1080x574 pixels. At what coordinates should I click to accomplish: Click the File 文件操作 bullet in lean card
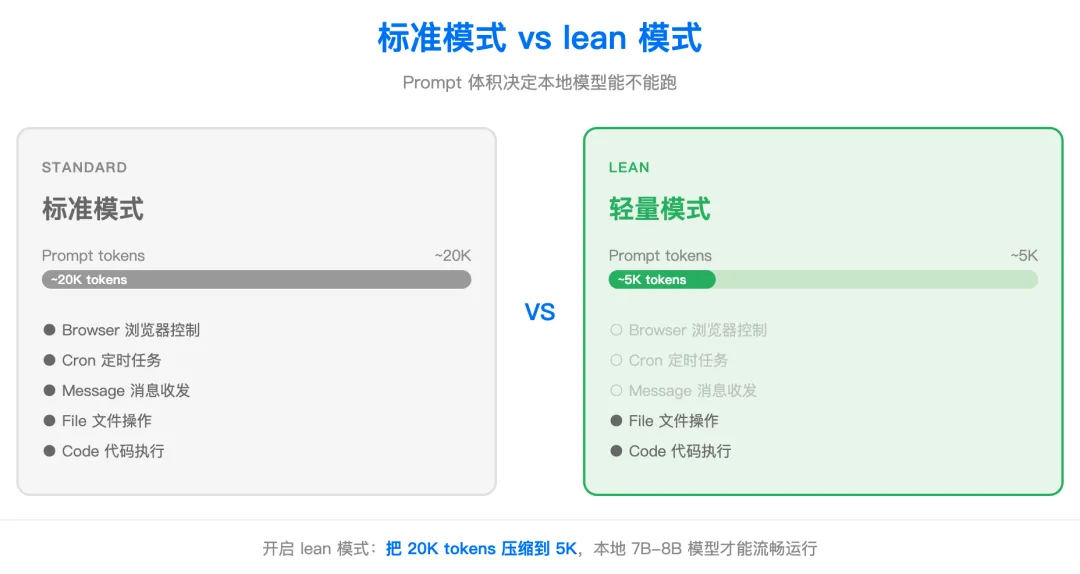click(x=616, y=421)
